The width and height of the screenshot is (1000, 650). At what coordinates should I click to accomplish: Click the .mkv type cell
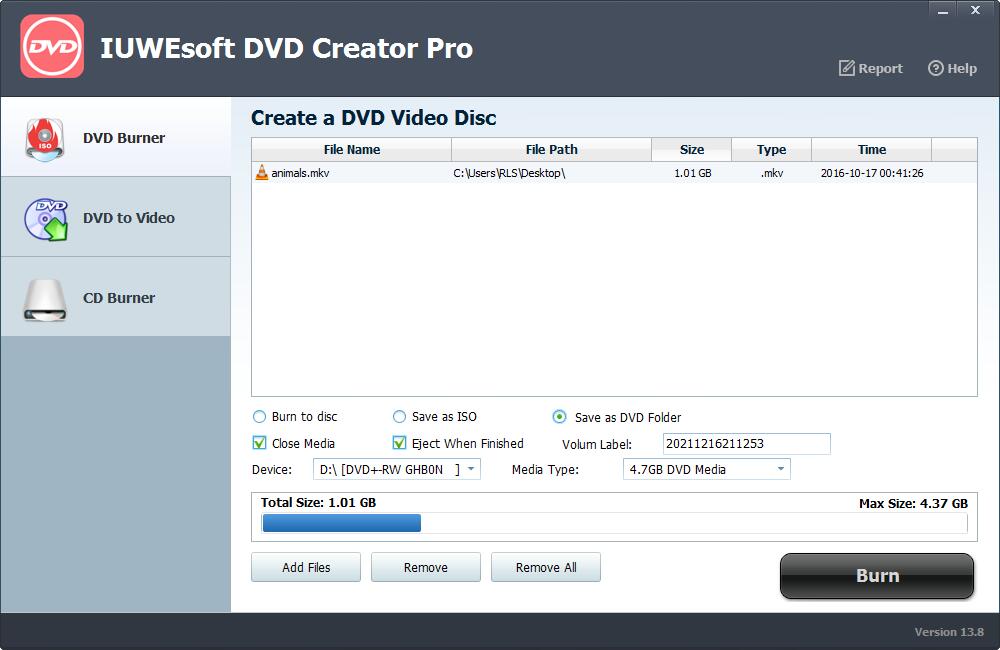click(x=772, y=173)
